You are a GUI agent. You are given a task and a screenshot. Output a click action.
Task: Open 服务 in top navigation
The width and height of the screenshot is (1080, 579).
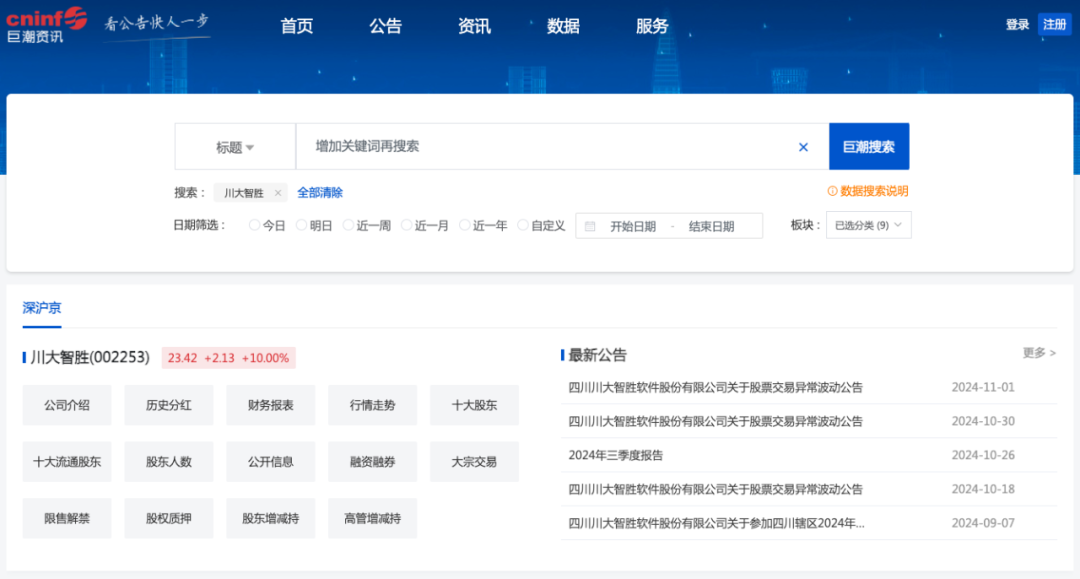(x=652, y=26)
